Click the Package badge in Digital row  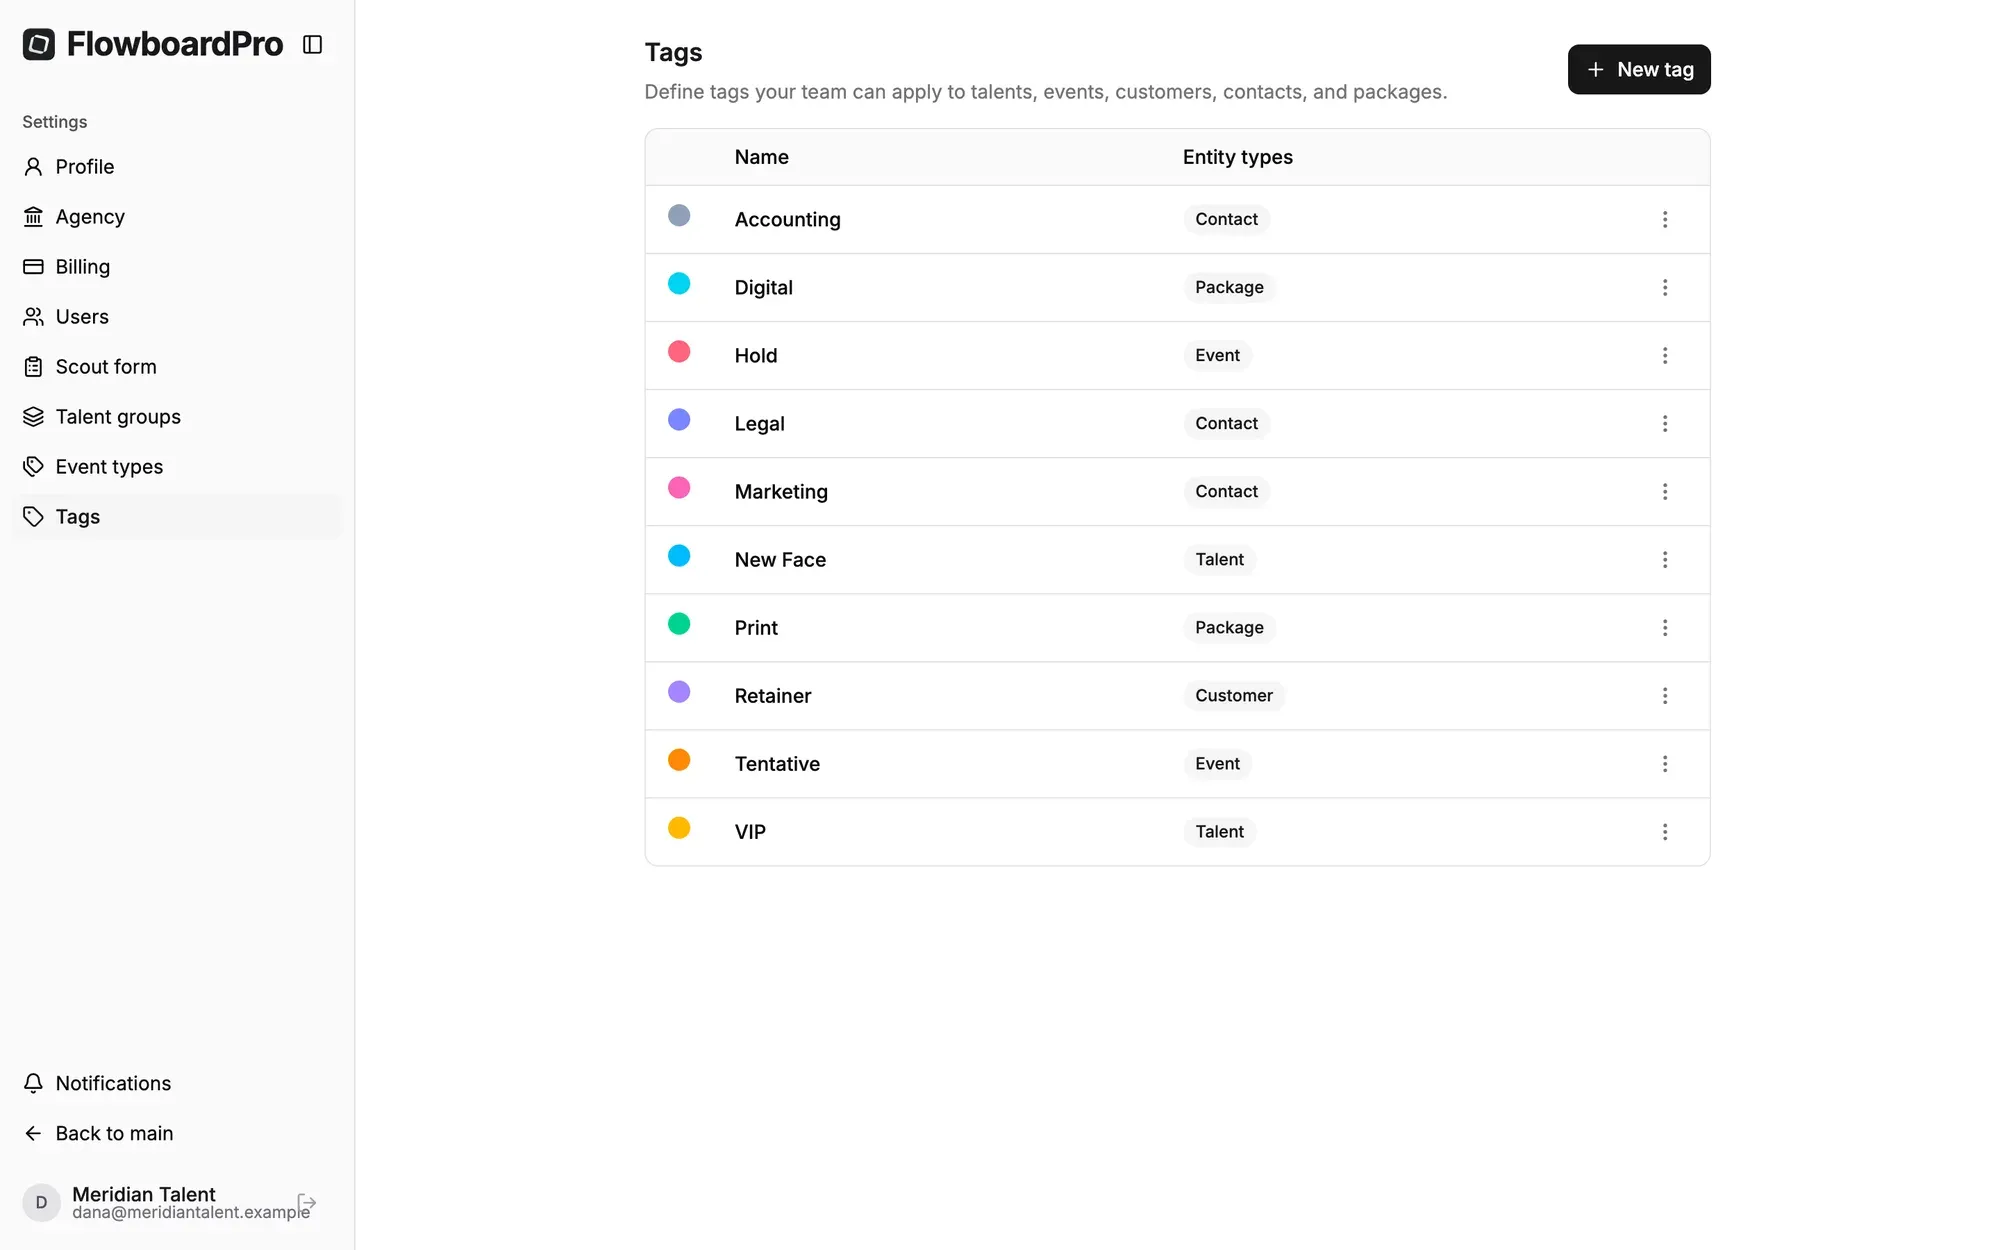[1229, 287]
